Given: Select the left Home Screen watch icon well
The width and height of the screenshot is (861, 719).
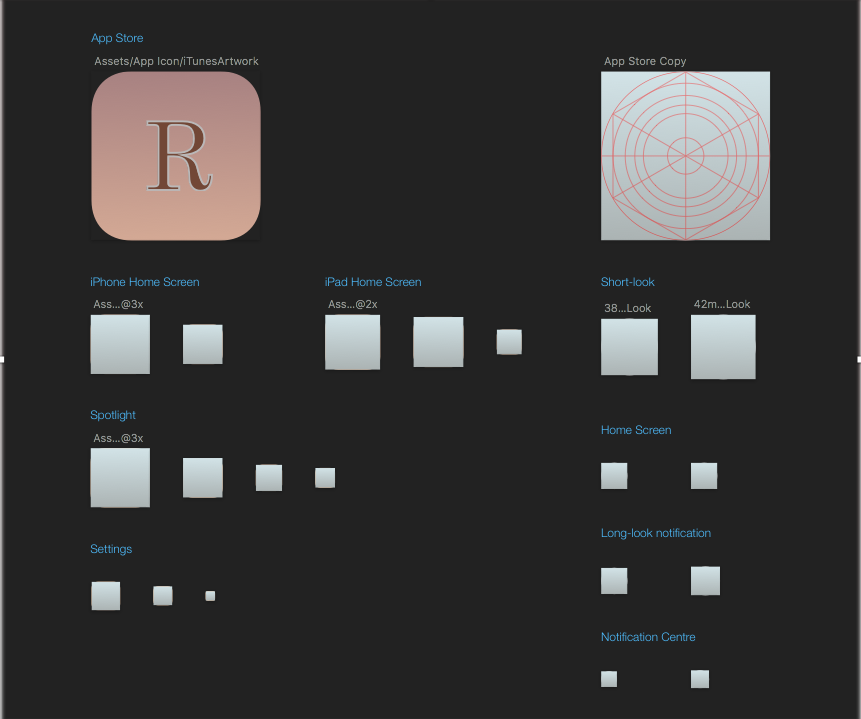Looking at the screenshot, I should point(613,475).
